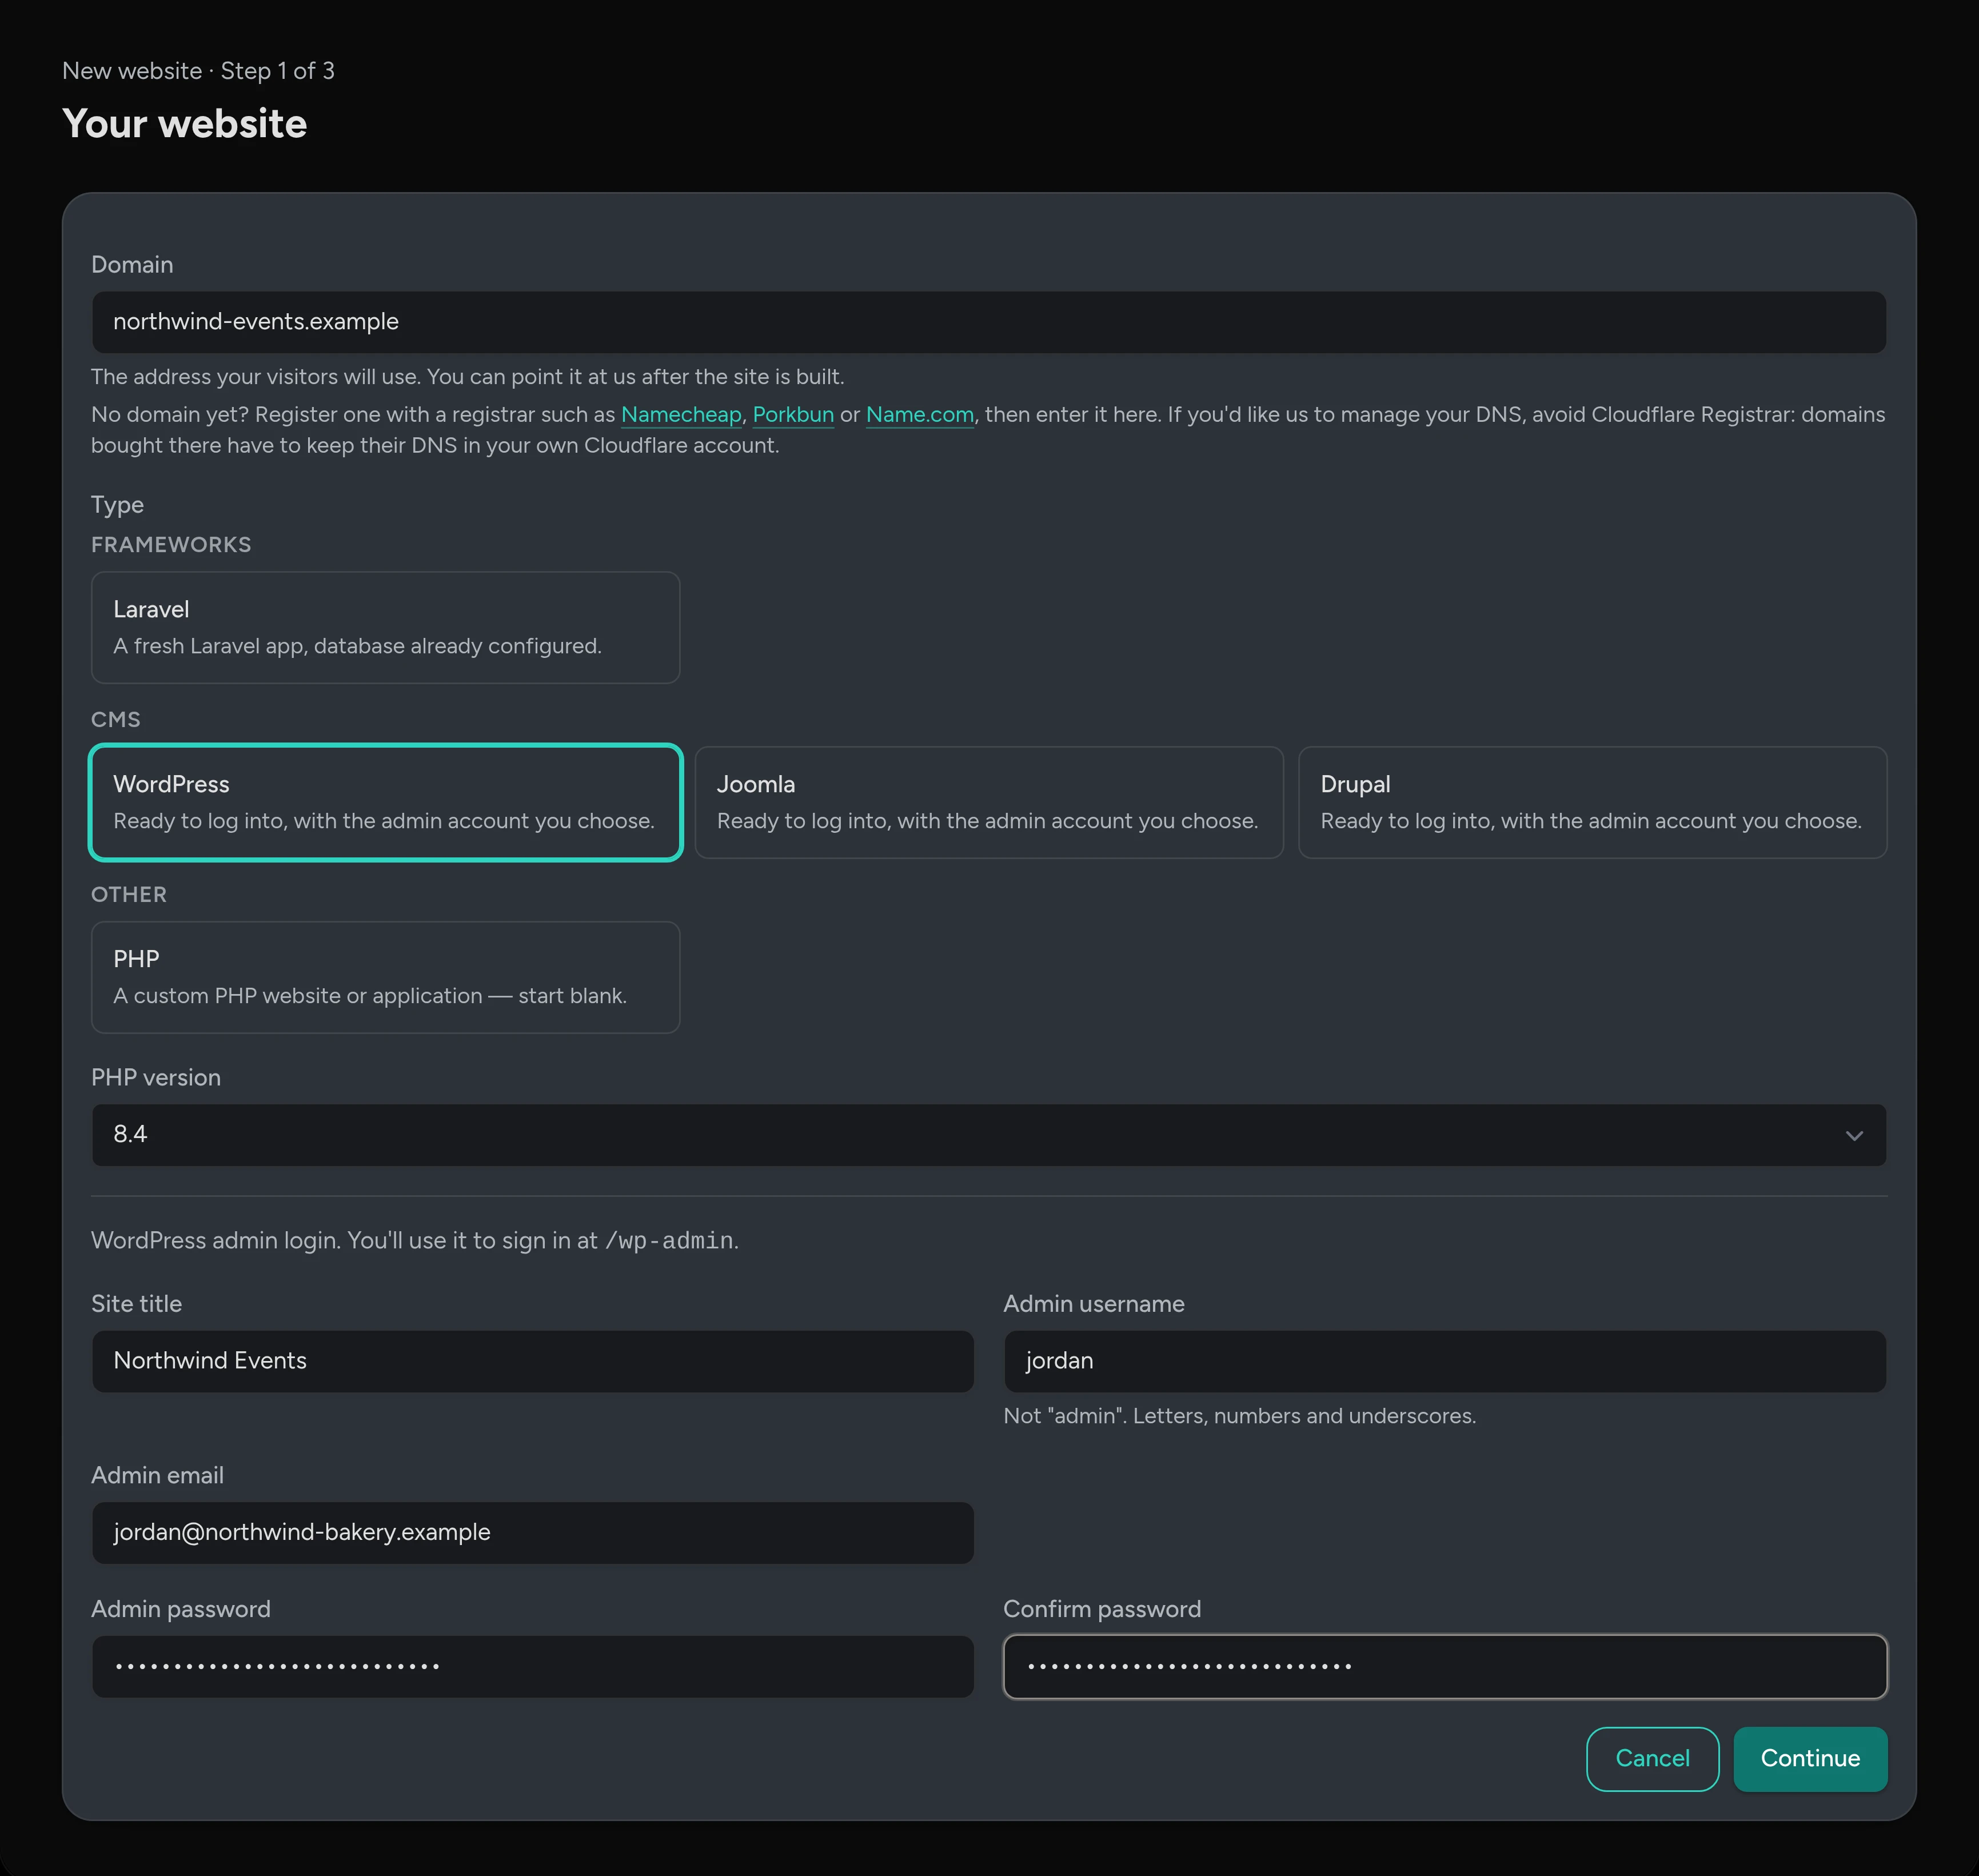The image size is (1979, 1876).
Task: Focus the Site title field
Action: tap(532, 1361)
